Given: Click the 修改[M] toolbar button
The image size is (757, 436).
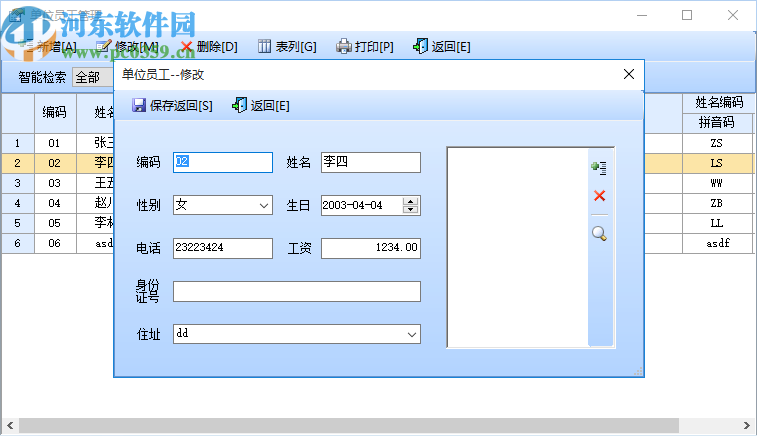Looking at the screenshot, I should (x=127, y=46).
